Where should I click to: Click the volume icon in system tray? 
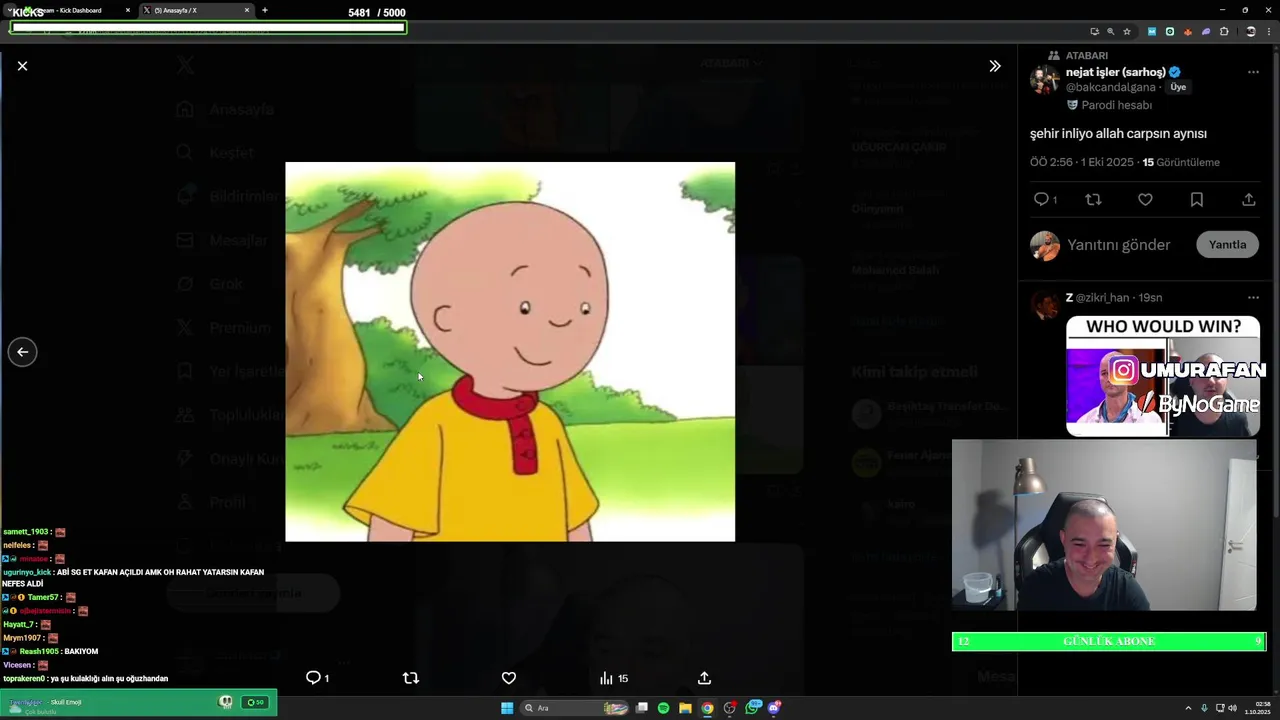coord(1231,708)
